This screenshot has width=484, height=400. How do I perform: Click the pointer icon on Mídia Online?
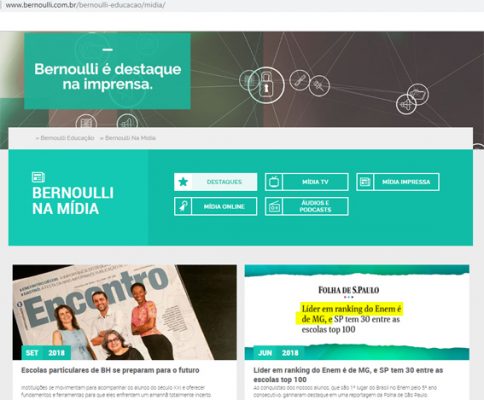click(183, 206)
